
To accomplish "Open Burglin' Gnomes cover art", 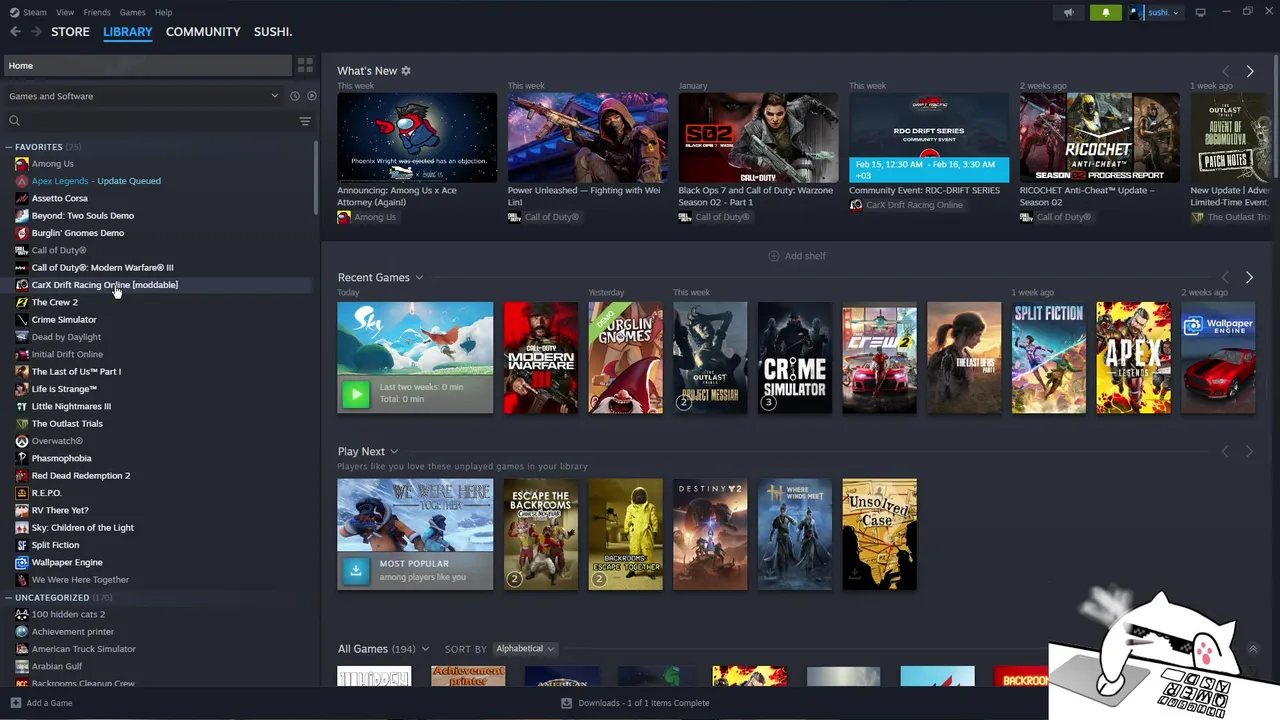I will click(625, 358).
